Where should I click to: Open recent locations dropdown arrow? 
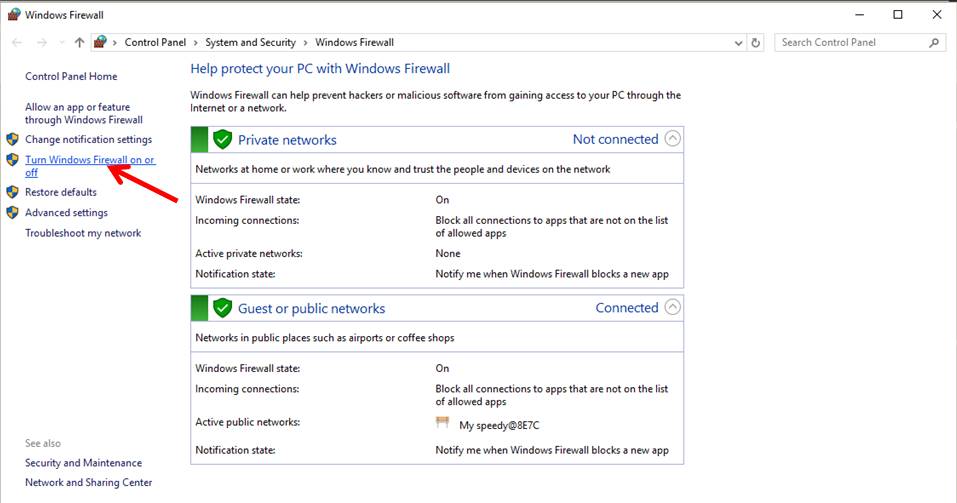point(62,43)
